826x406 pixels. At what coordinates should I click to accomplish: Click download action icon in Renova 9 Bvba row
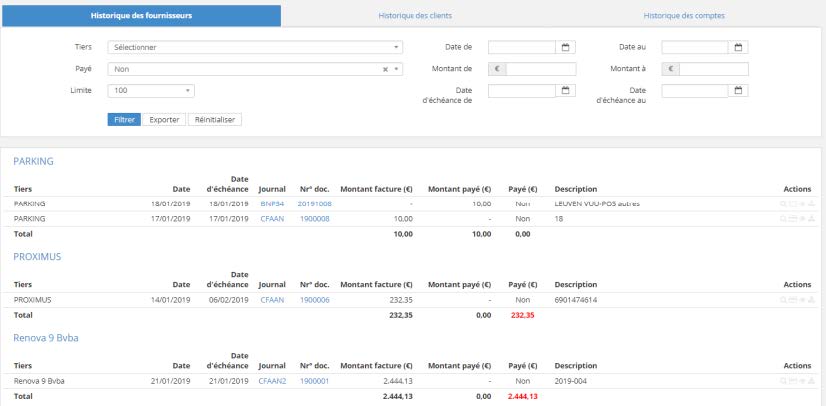point(812,381)
